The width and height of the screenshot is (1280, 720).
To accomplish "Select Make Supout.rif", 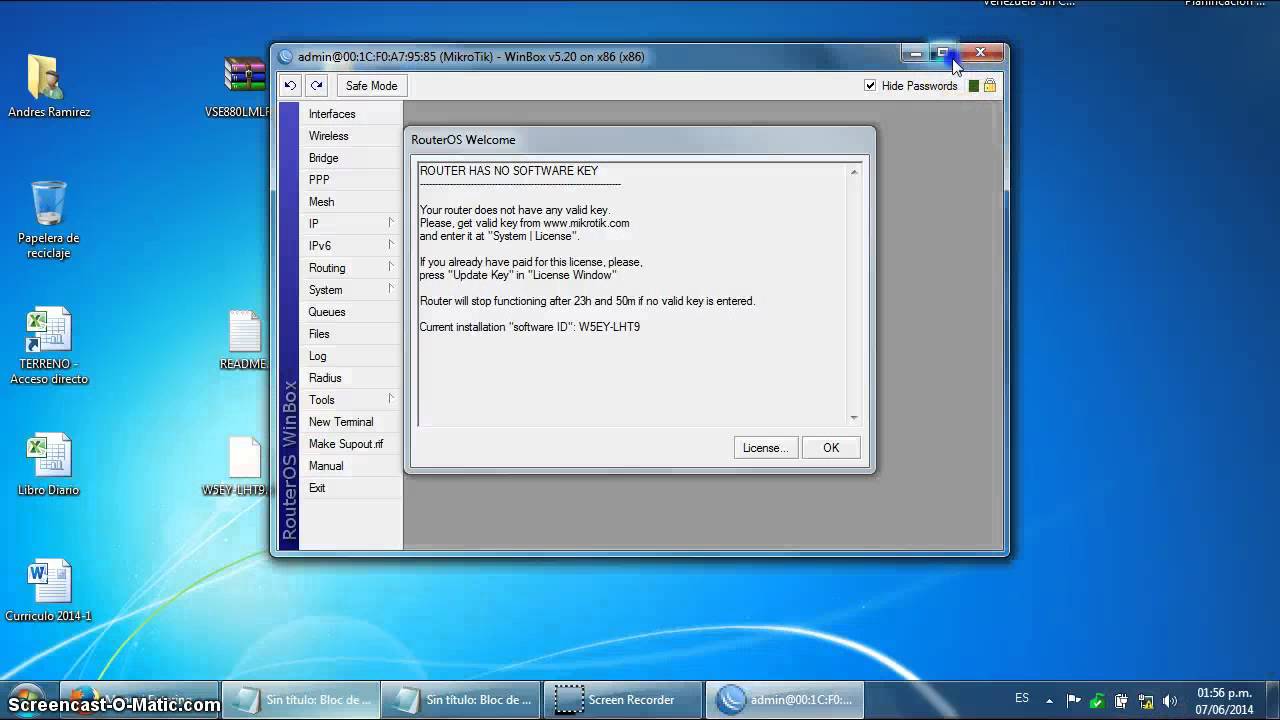I will 351,444.
